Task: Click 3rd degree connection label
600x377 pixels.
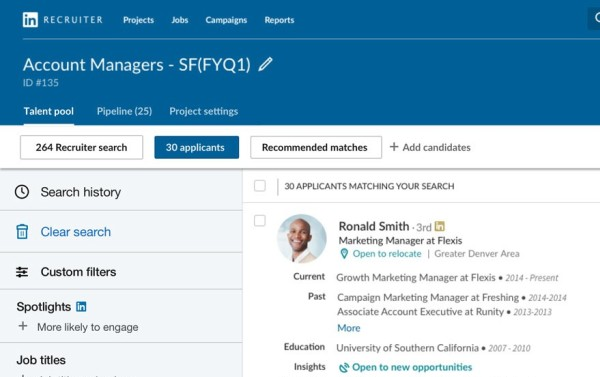Action: tap(424, 227)
